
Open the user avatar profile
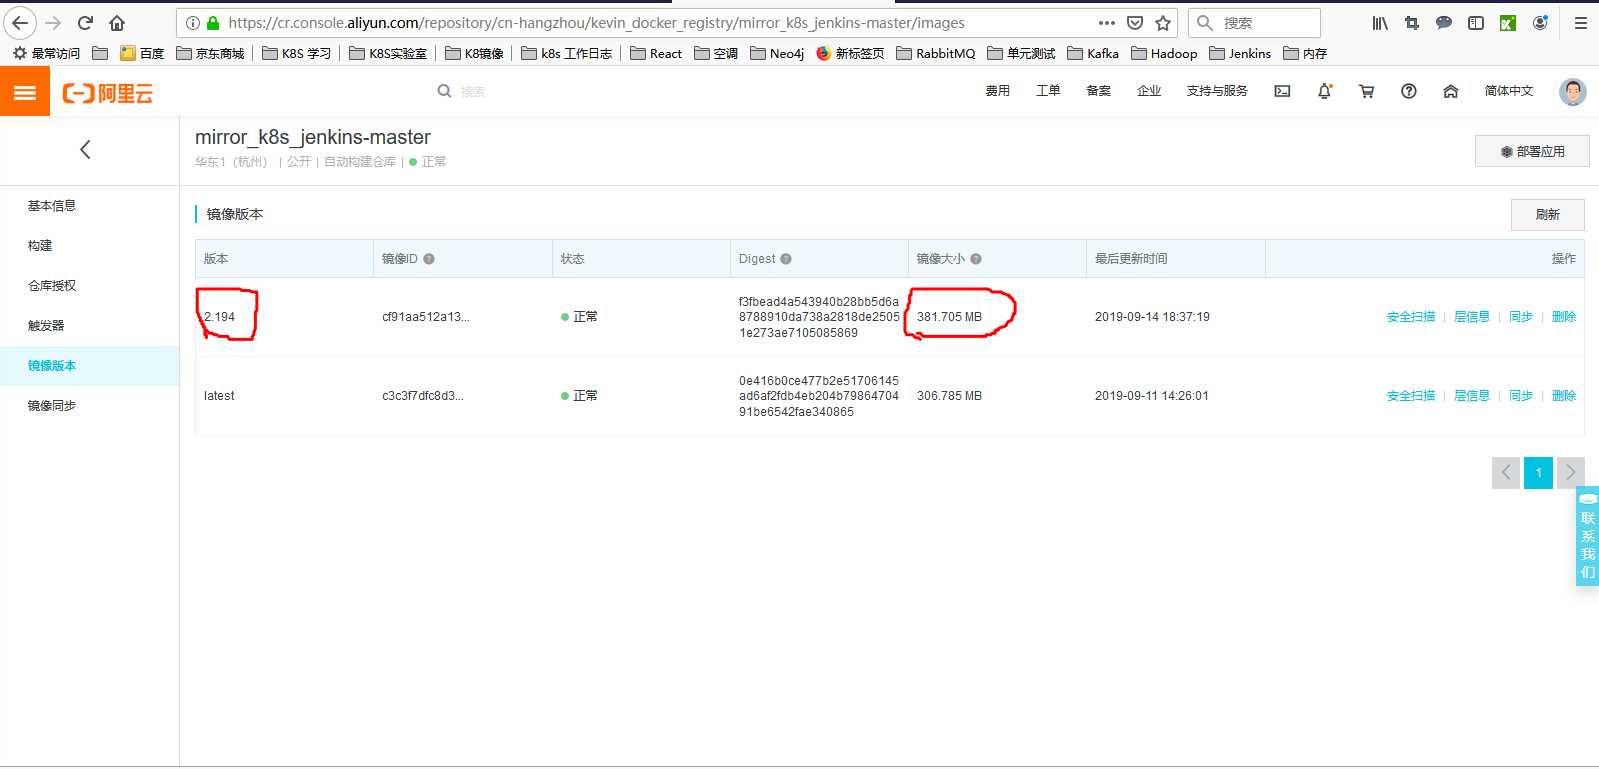point(1573,92)
